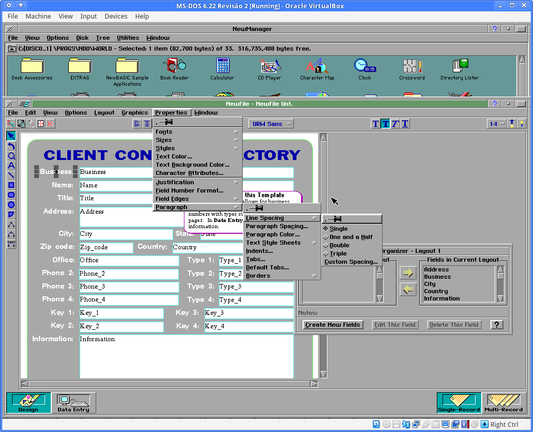Click Delete This Field button
This screenshot has height=432, width=533.
(454, 325)
